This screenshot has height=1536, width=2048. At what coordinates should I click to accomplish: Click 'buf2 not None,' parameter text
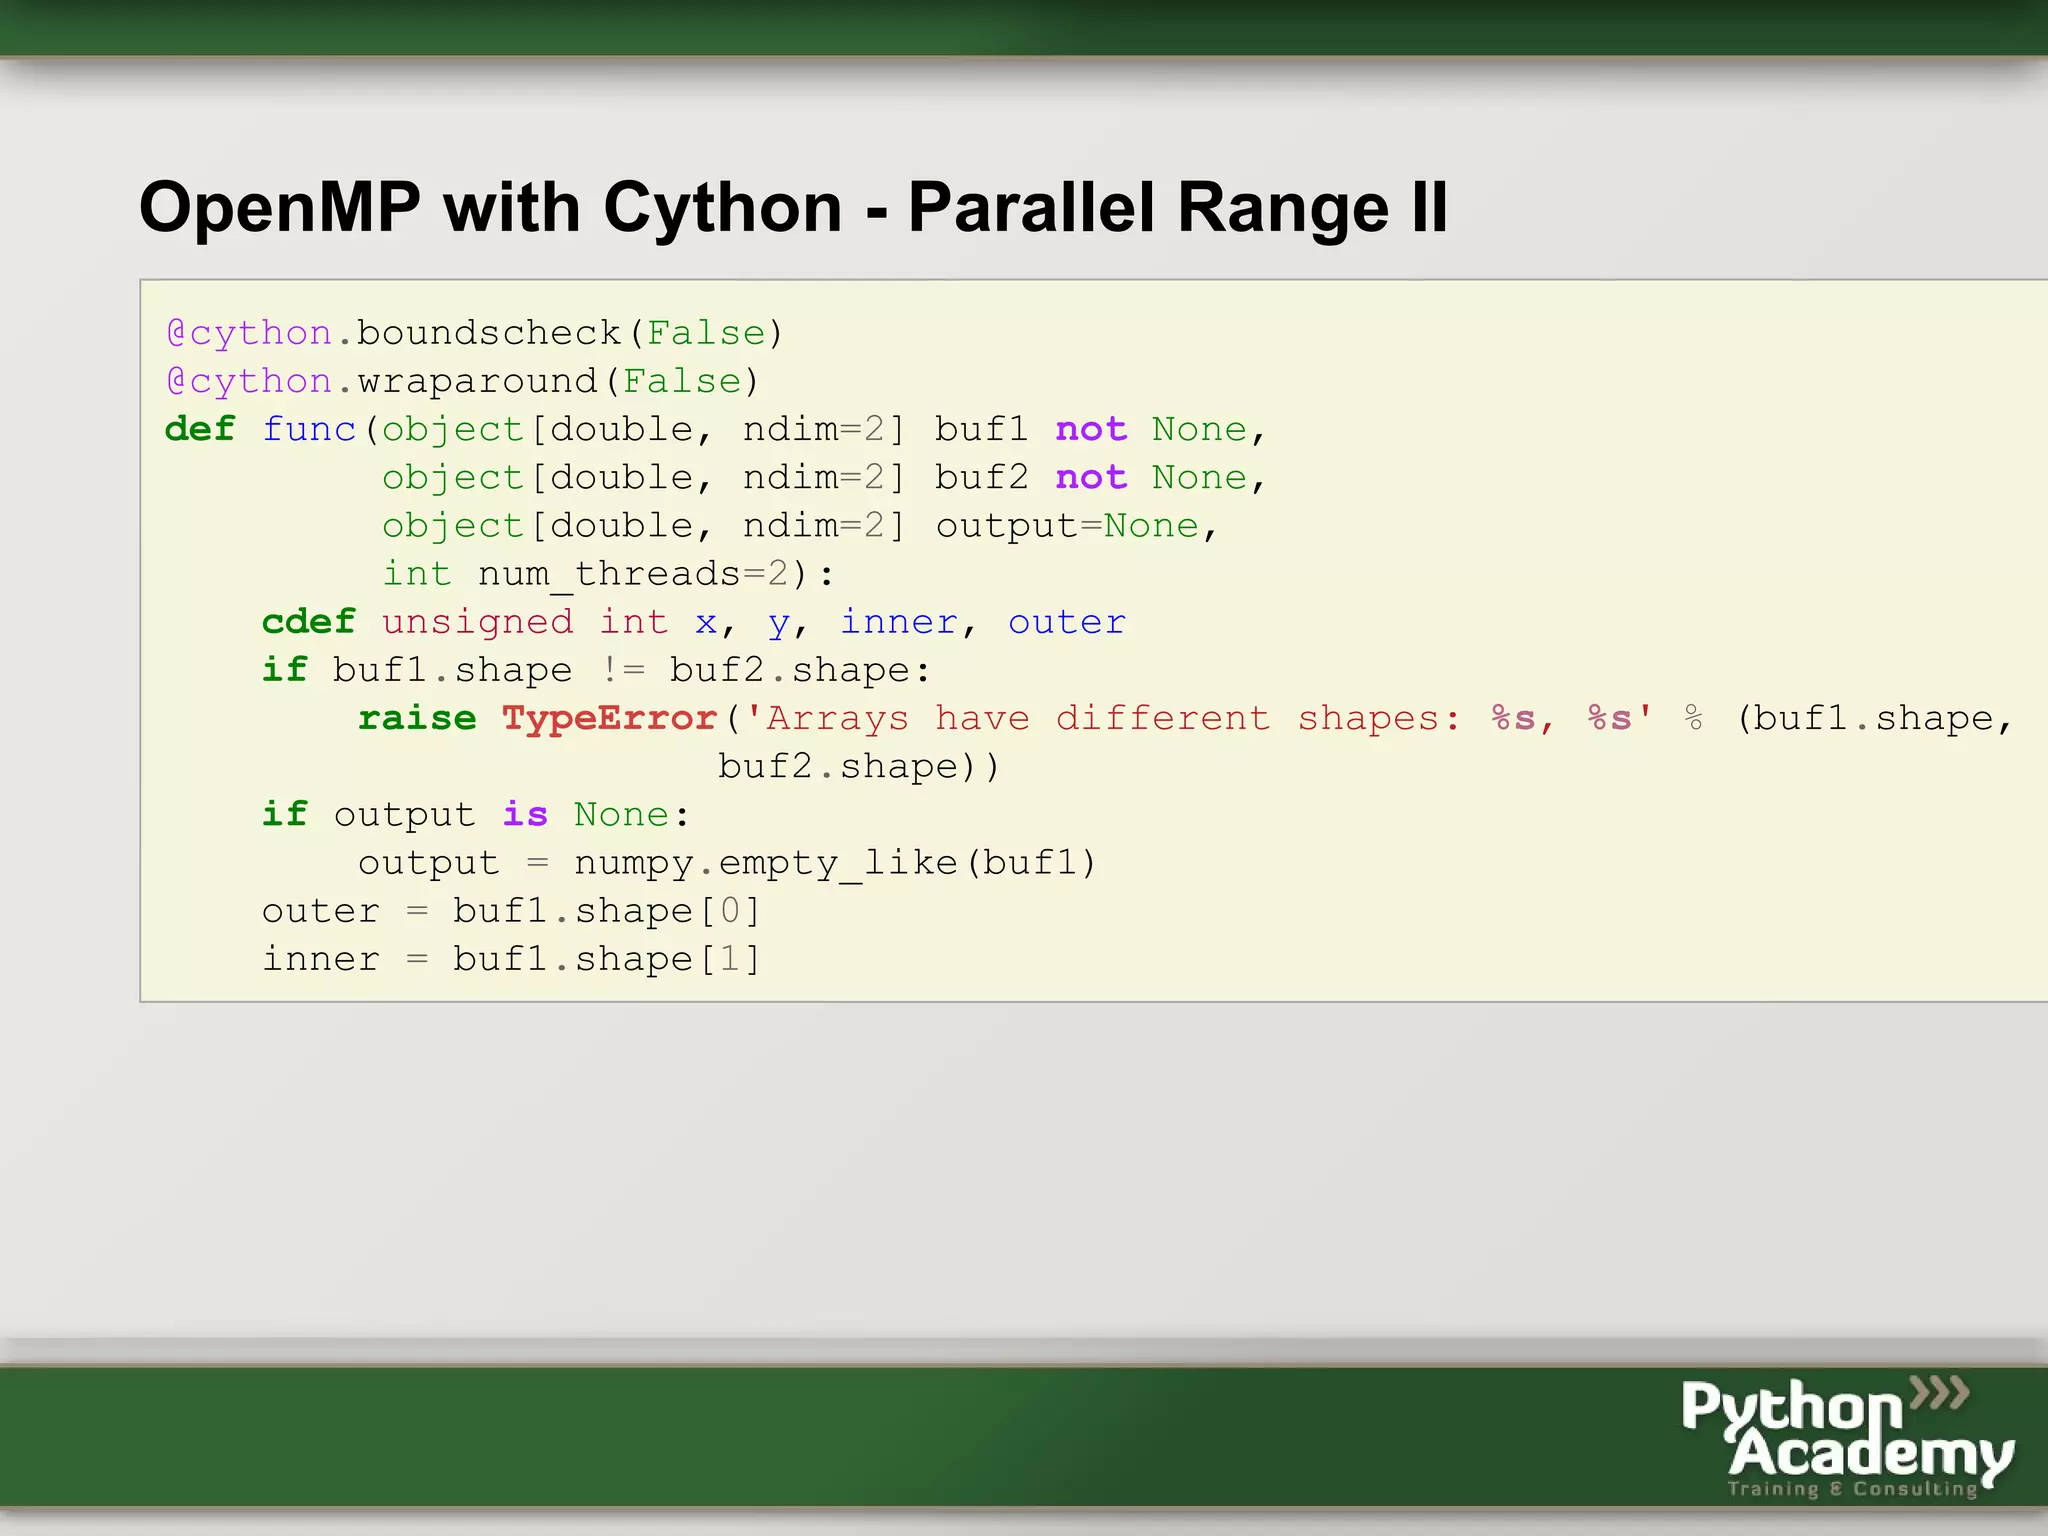(1101, 477)
